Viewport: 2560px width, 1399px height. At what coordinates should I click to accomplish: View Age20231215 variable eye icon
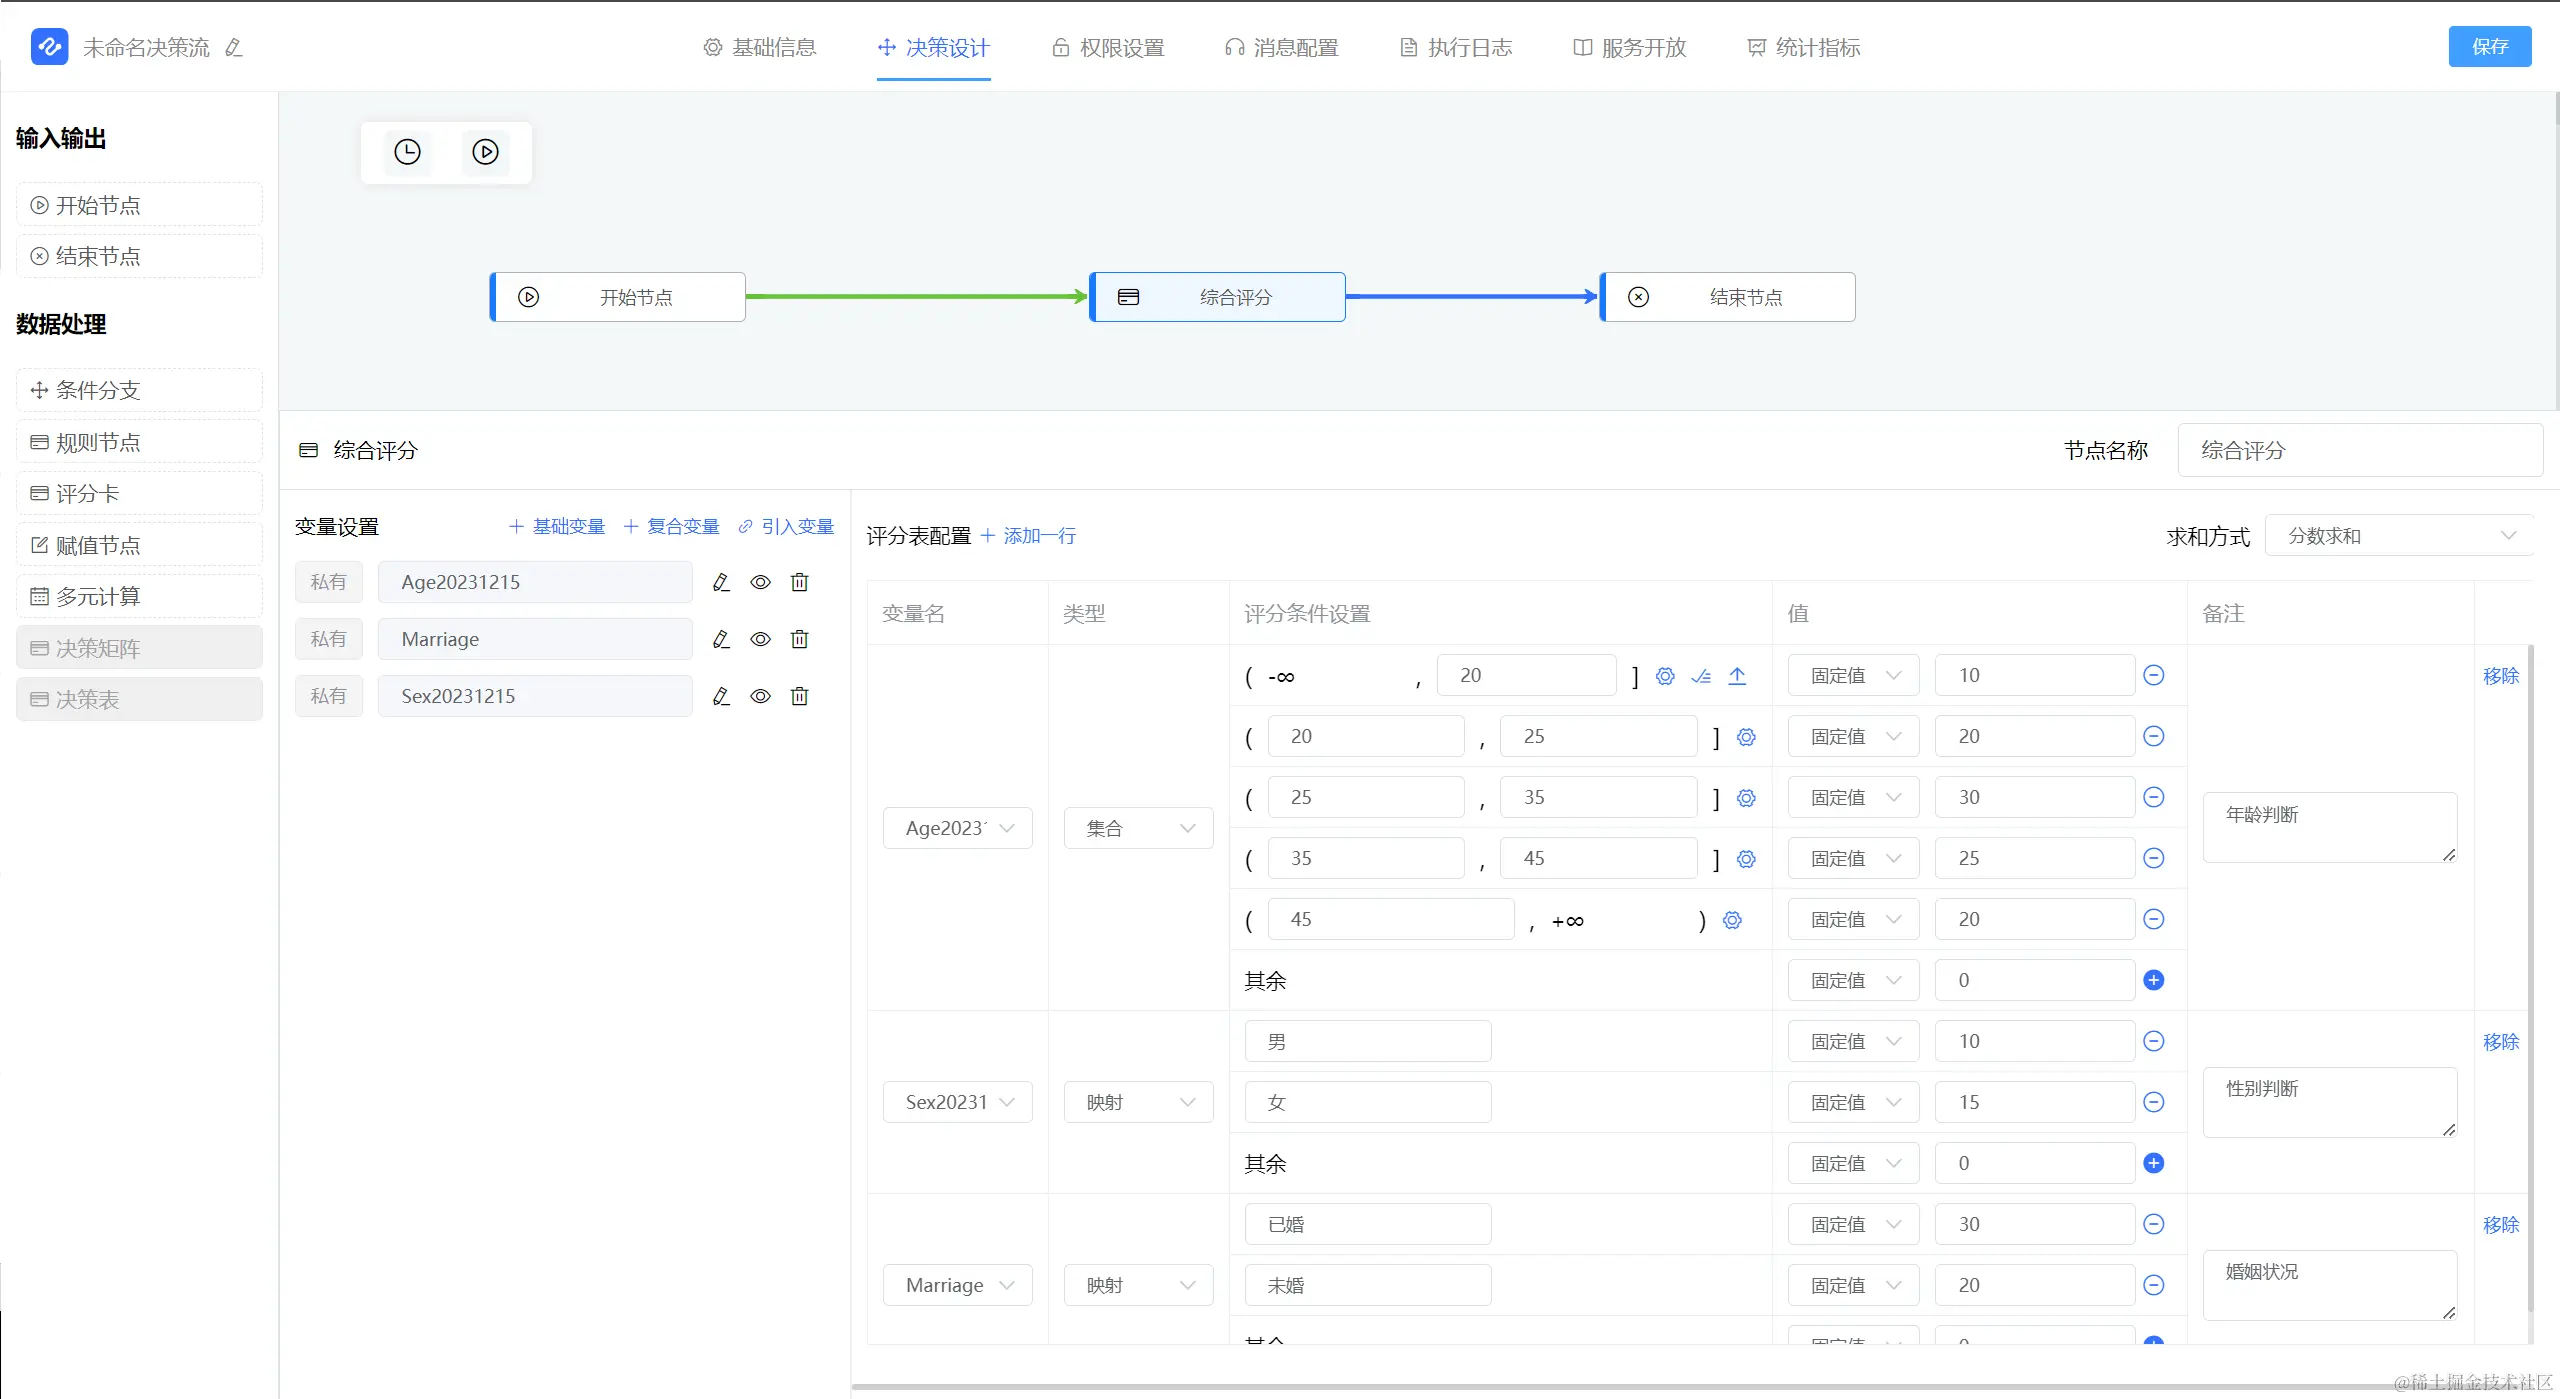coord(760,582)
